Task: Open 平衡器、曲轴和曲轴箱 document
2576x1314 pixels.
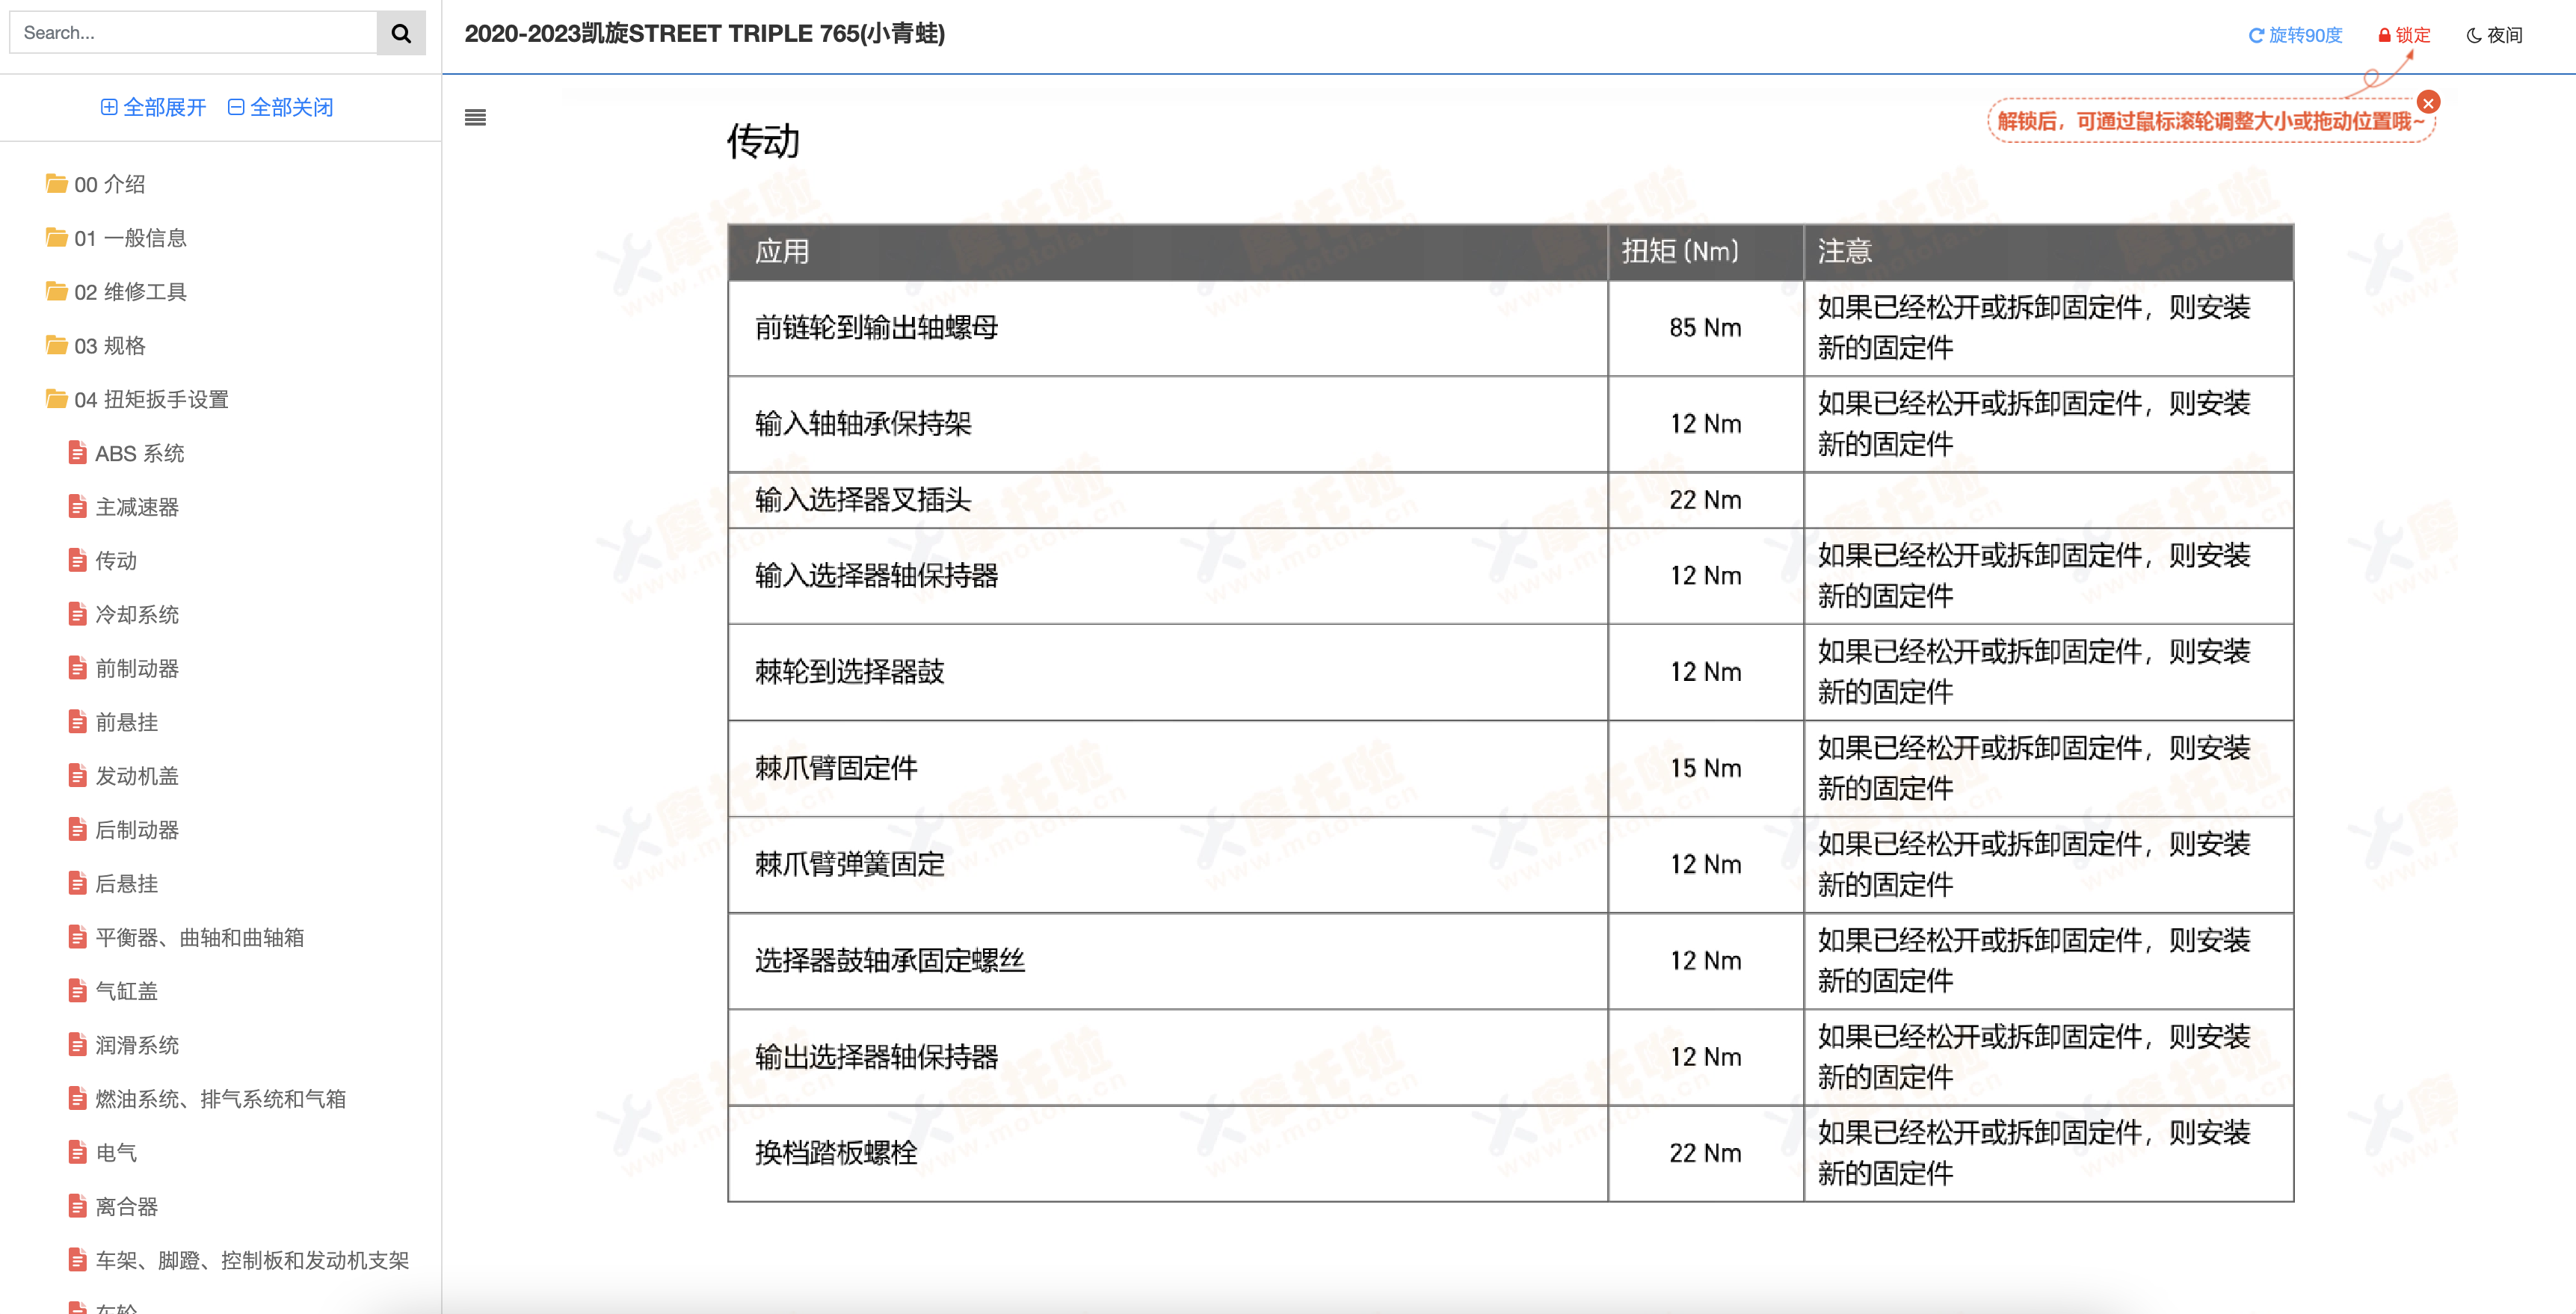Action: (199, 938)
